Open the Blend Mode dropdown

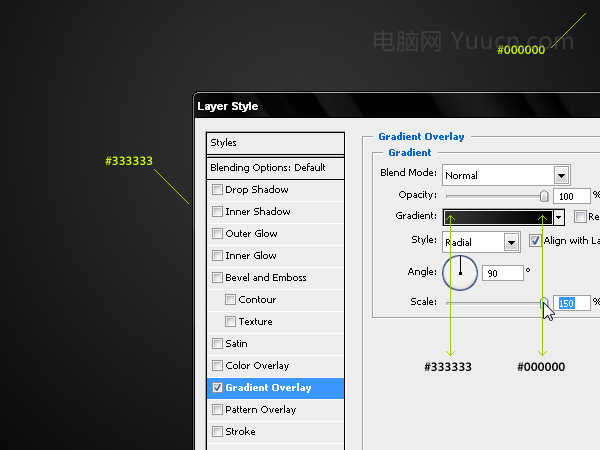[x=506, y=176]
